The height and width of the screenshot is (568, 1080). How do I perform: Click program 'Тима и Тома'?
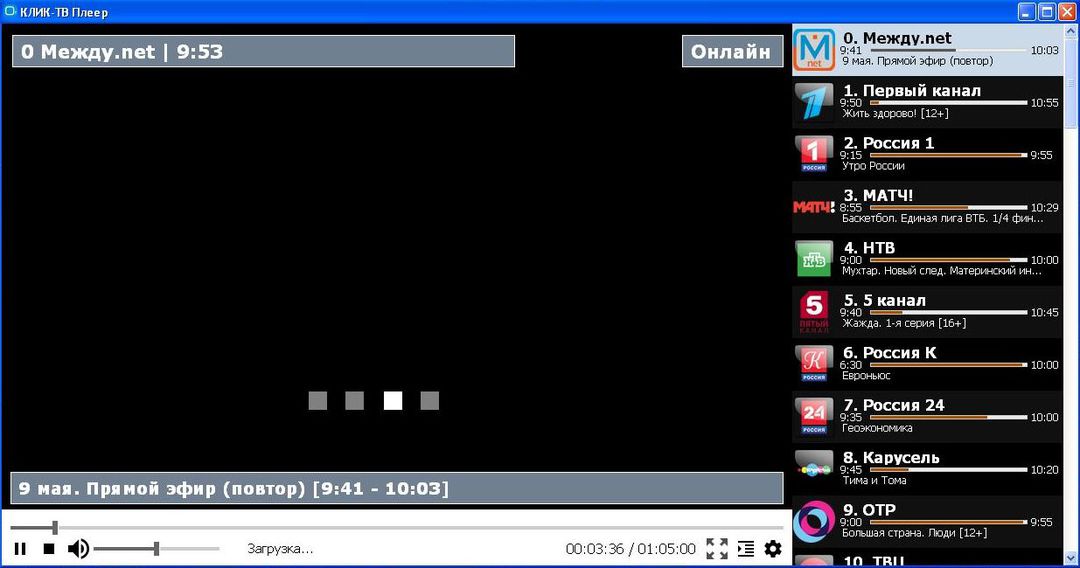(874, 481)
